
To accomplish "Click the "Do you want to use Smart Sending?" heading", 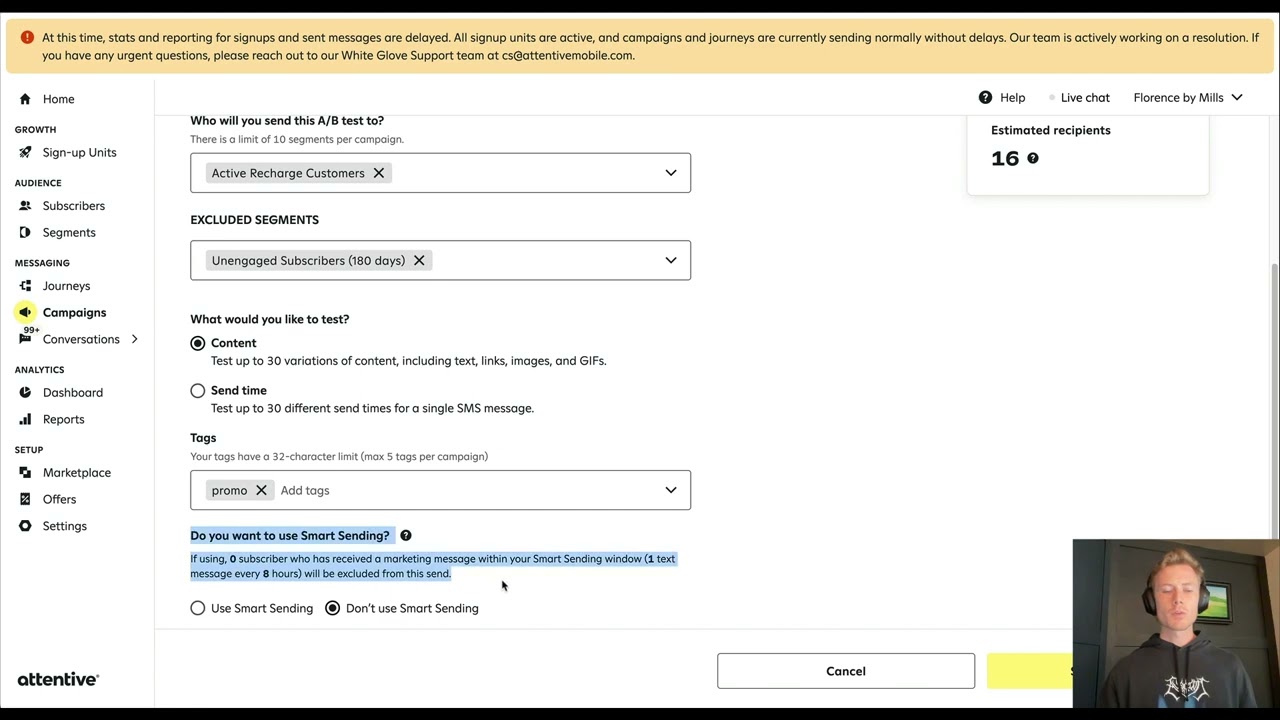I will tap(290, 536).
